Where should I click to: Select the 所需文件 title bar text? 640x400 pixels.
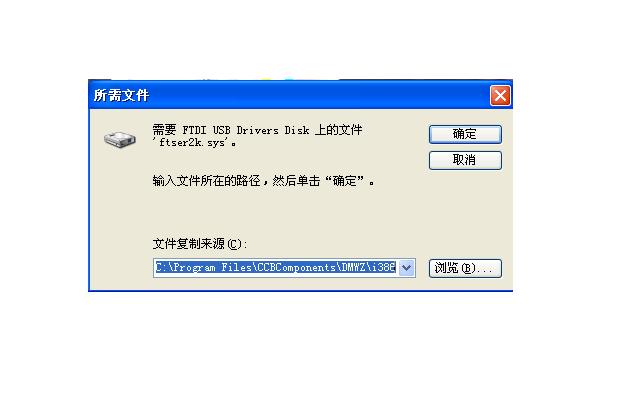point(121,96)
